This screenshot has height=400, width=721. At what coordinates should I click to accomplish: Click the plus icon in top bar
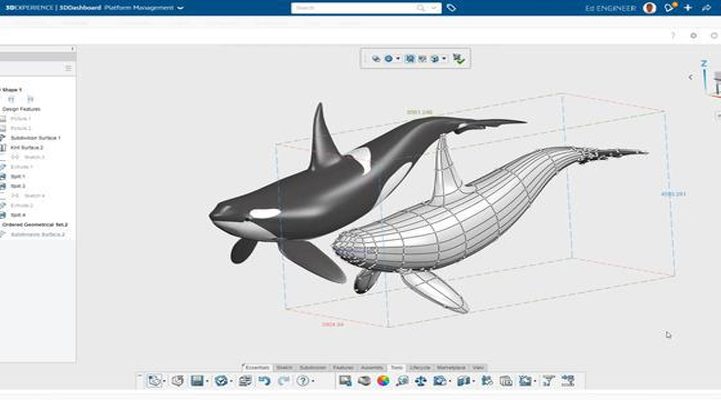[687, 8]
